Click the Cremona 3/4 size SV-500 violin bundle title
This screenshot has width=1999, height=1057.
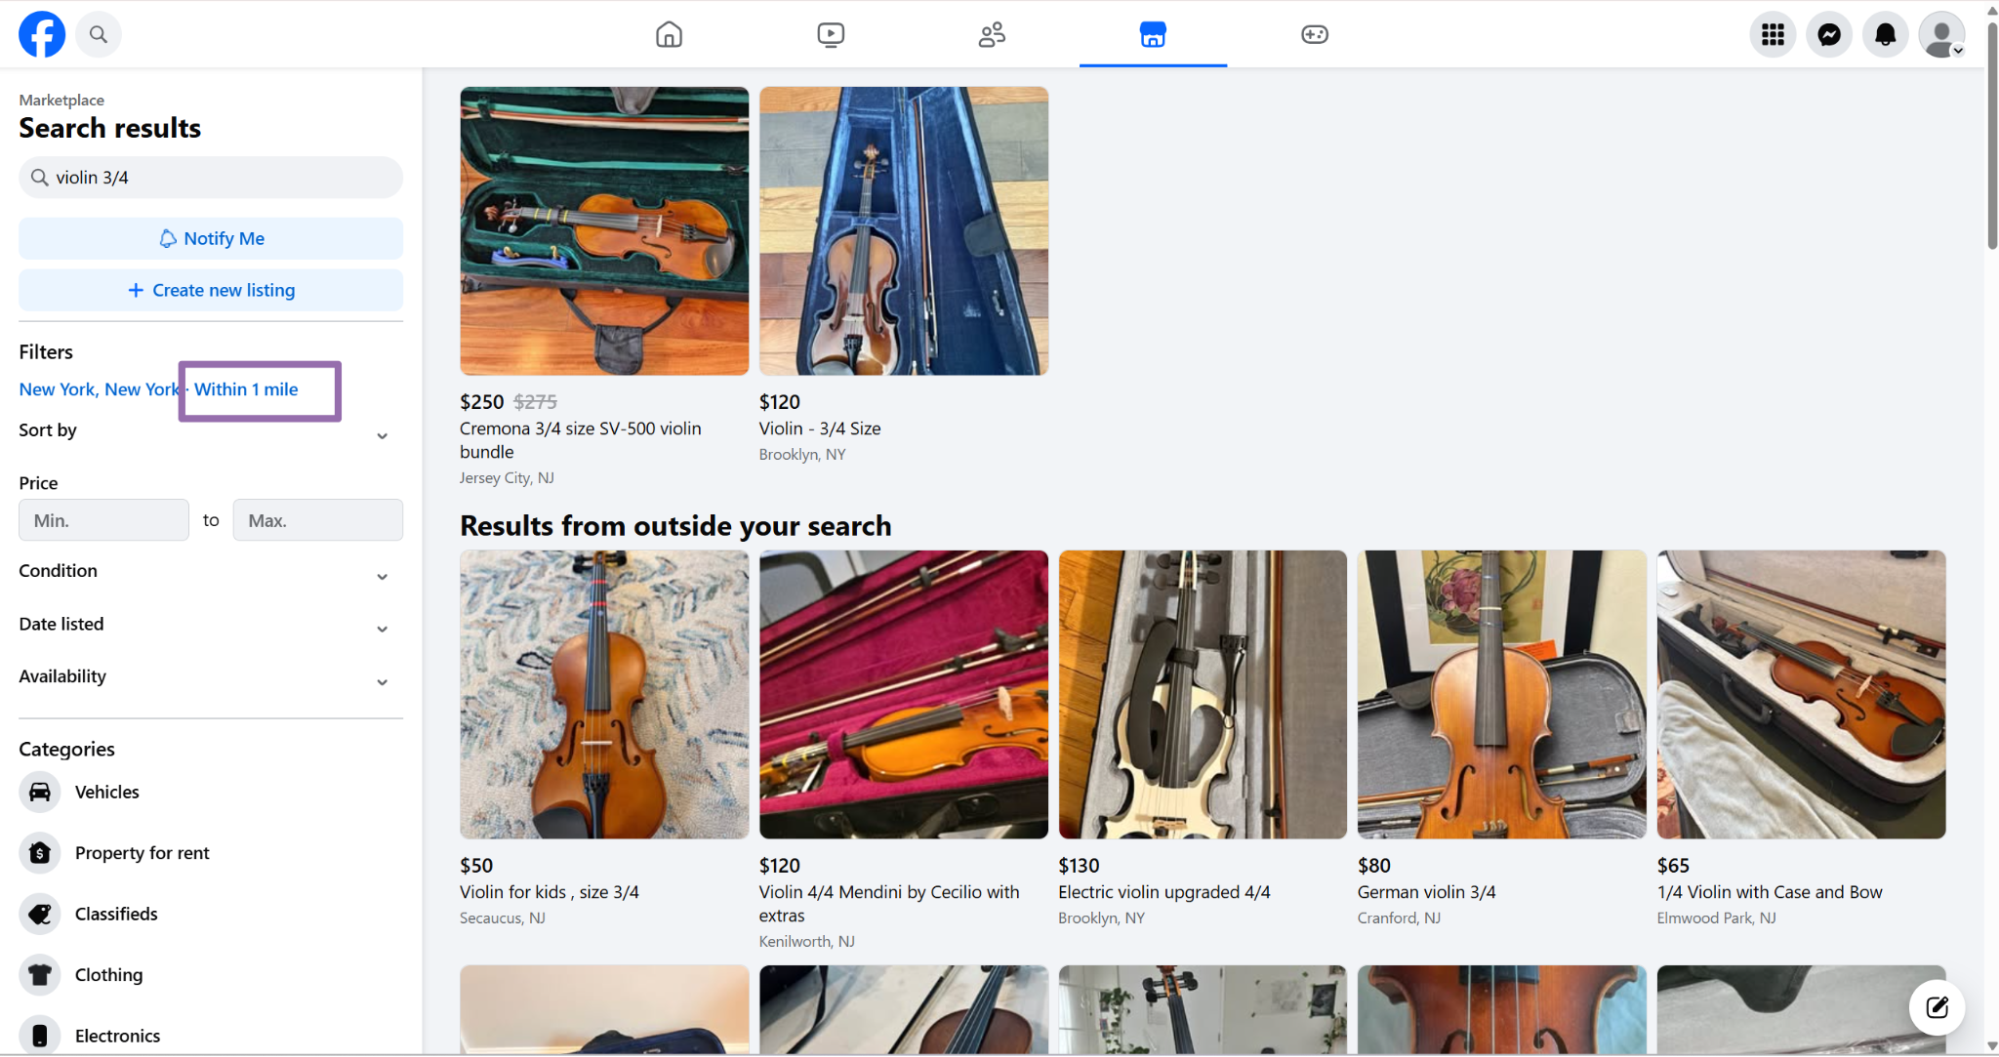(x=581, y=440)
